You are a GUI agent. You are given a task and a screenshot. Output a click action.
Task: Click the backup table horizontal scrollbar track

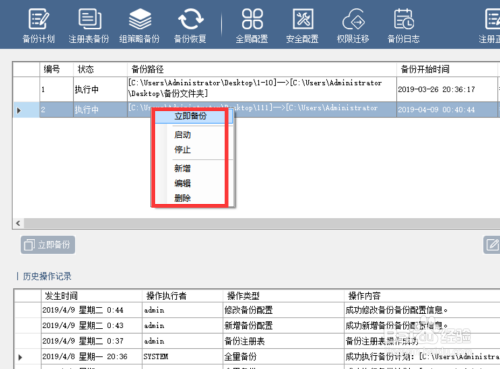pos(262,223)
